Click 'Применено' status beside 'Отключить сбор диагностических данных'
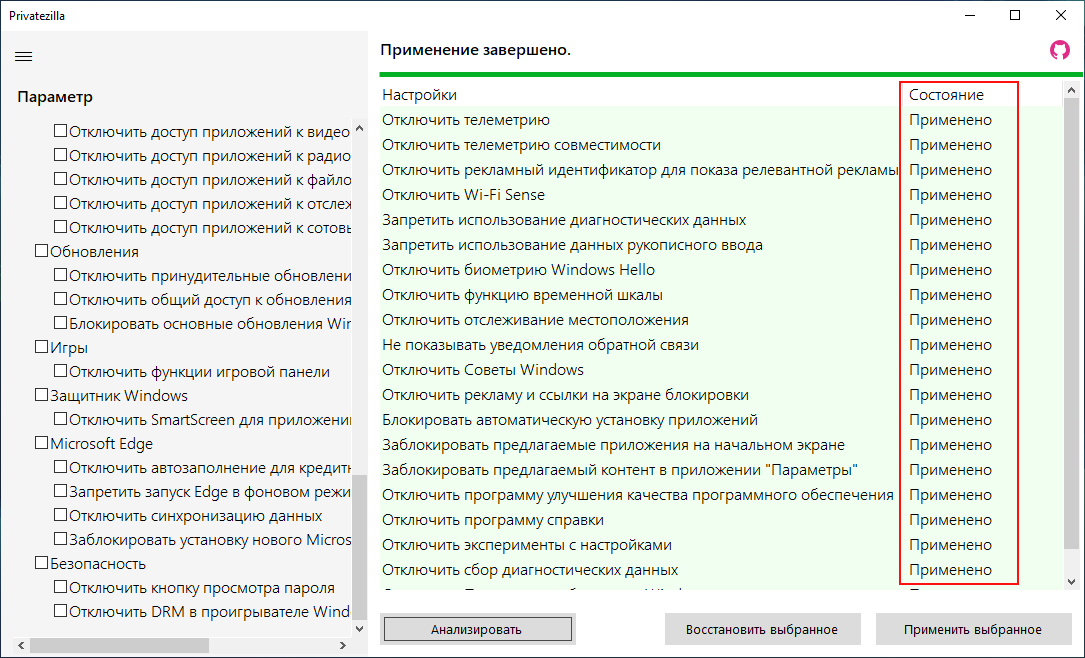The image size is (1085, 658). [950, 569]
